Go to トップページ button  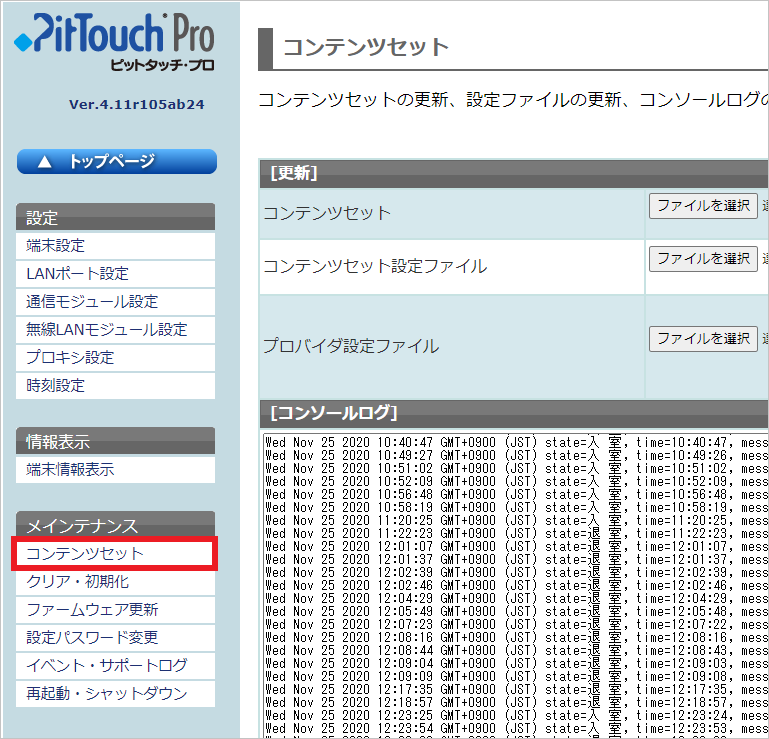pyautogui.click(x=116, y=161)
